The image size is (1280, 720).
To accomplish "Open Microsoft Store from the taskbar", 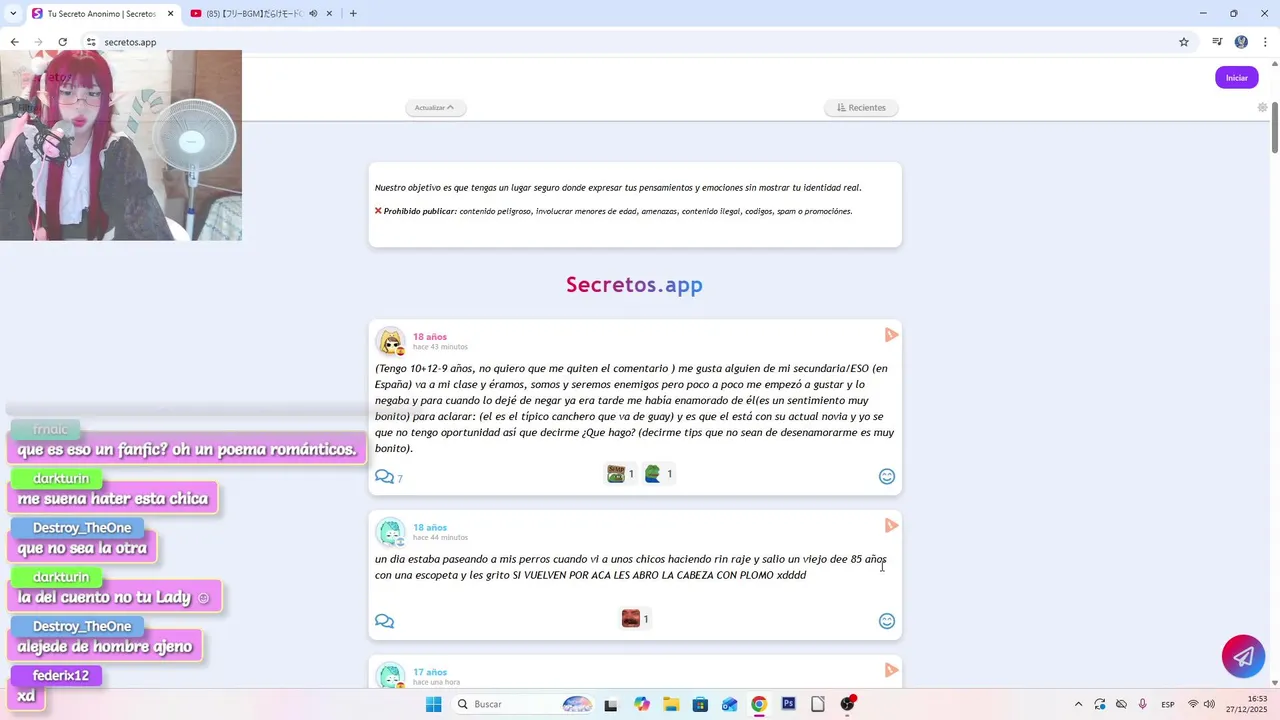I will (x=700, y=704).
